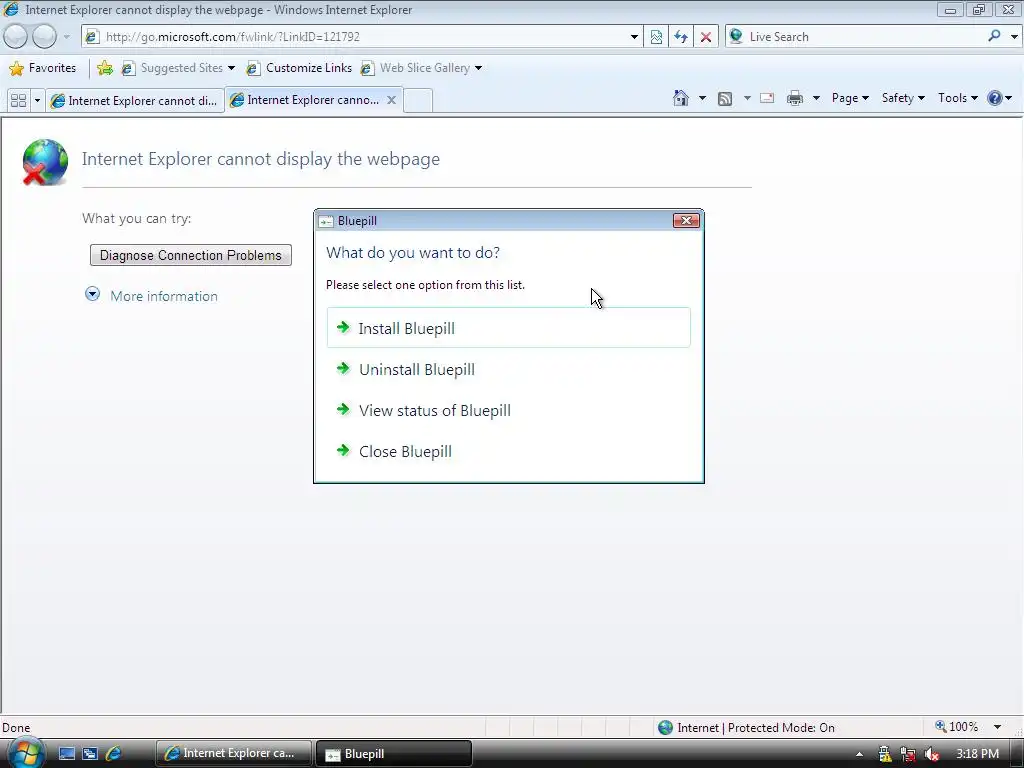Click Diagnose Connection Problems button
1024x768 pixels.
[x=191, y=255]
